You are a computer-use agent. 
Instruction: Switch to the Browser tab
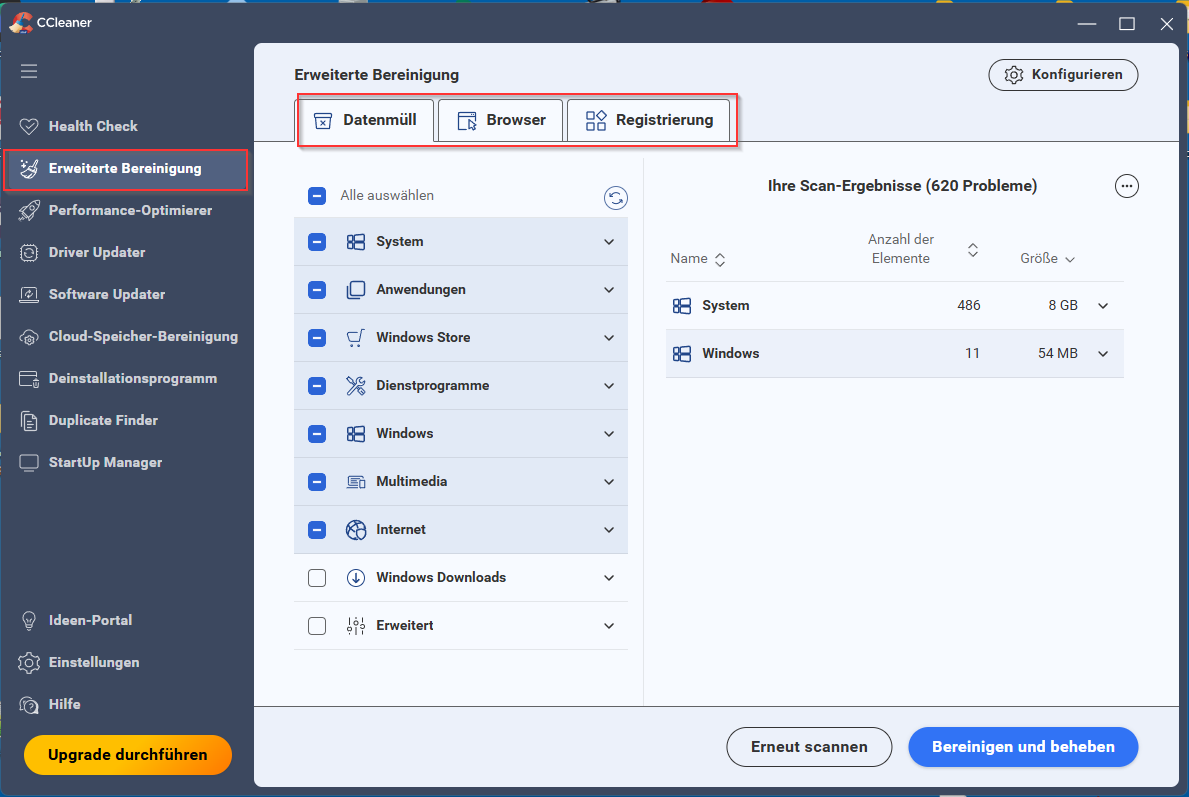pyautogui.click(x=501, y=120)
